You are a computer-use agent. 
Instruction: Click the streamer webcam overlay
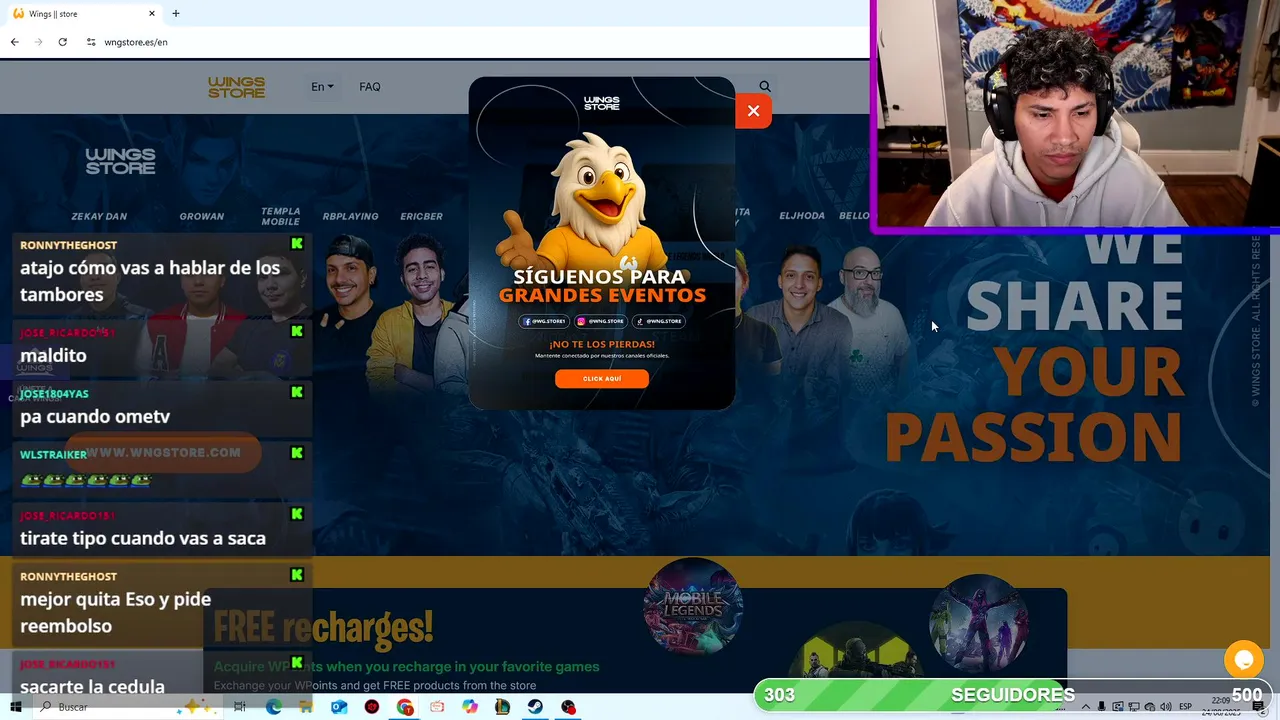coord(1076,116)
